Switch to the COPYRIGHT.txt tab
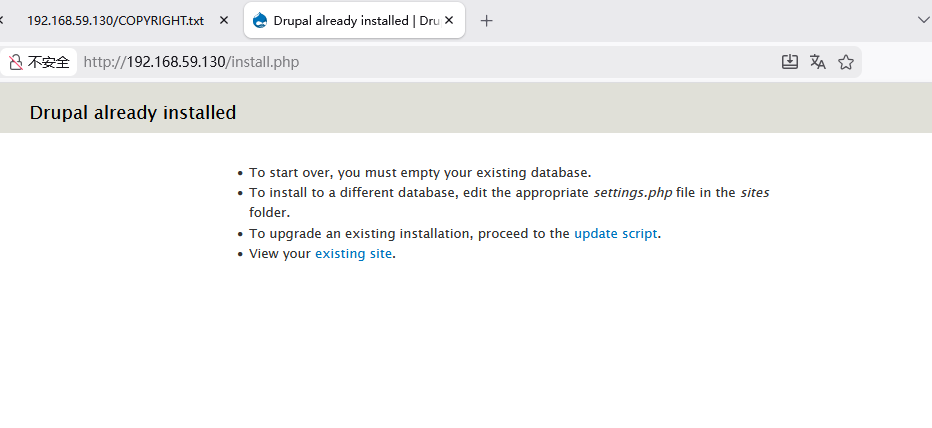This screenshot has height=428, width=932. (x=114, y=20)
